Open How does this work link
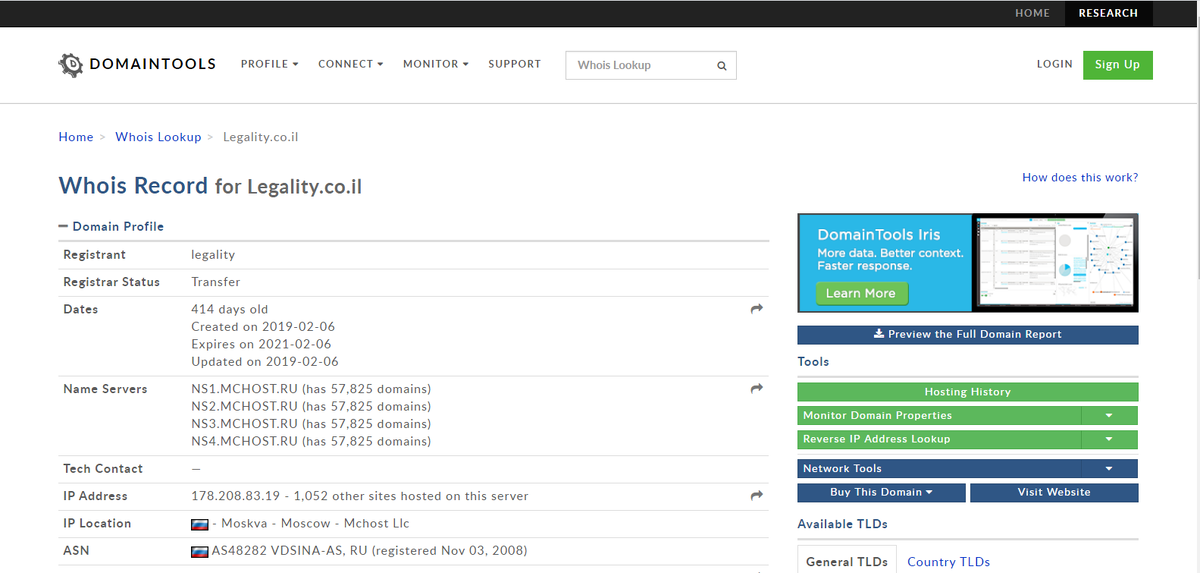The width and height of the screenshot is (1200, 573). point(1080,178)
